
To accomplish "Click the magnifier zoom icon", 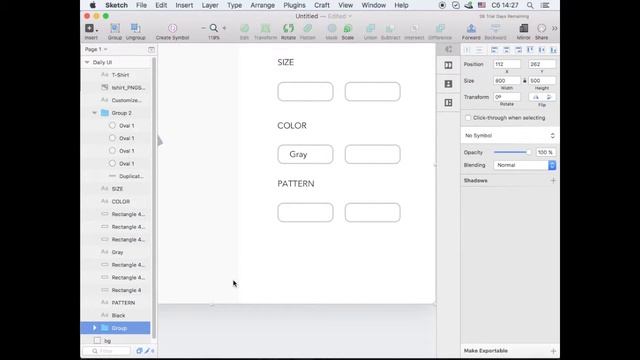I will [213, 28].
